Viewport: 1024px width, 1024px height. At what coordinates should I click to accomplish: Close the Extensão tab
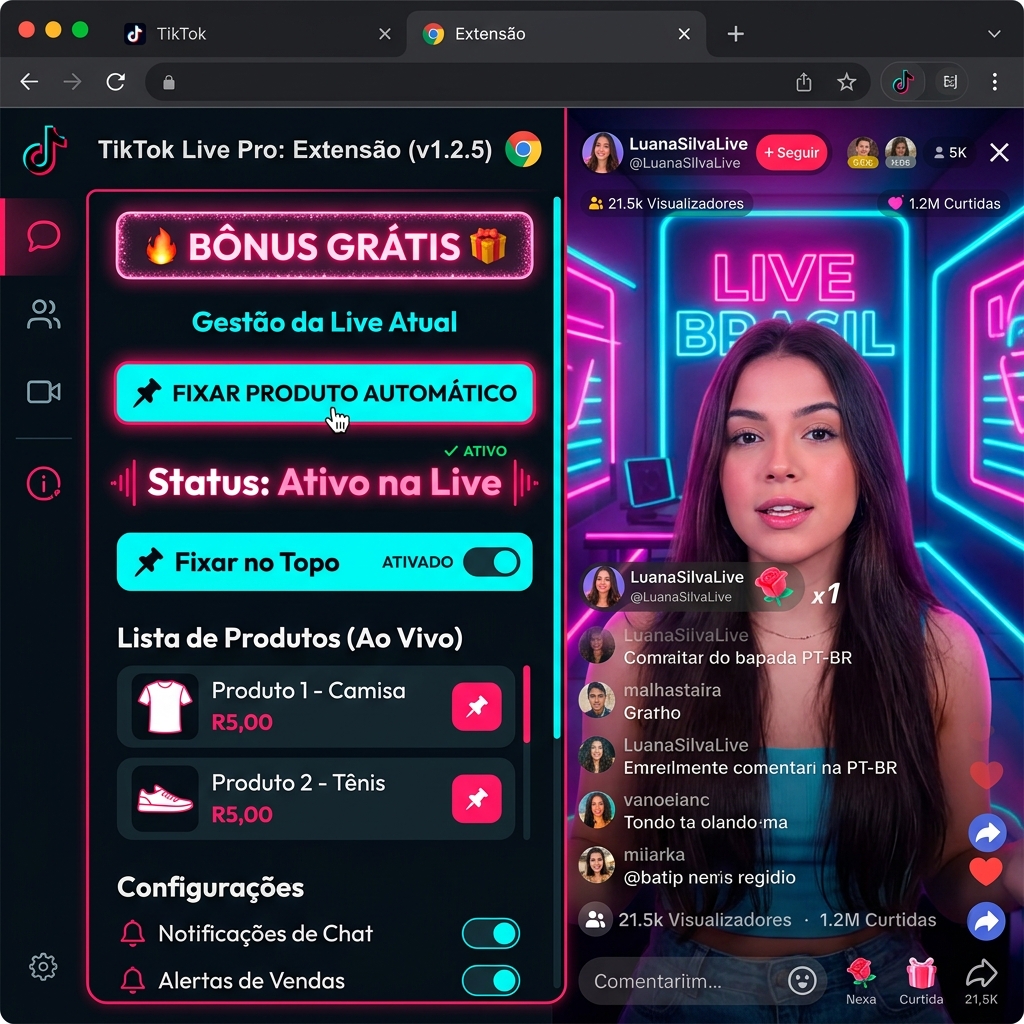pyautogui.click(x=684, y=34)
